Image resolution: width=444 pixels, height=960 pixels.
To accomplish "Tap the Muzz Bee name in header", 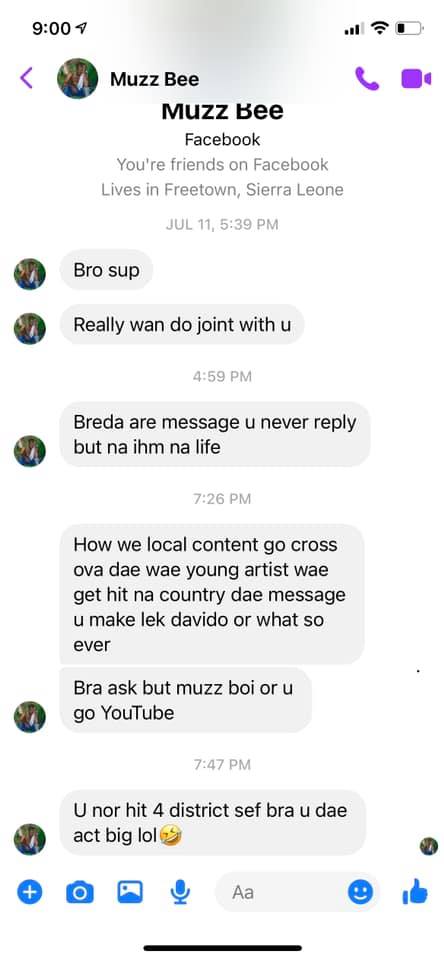I will click(154, 79).
